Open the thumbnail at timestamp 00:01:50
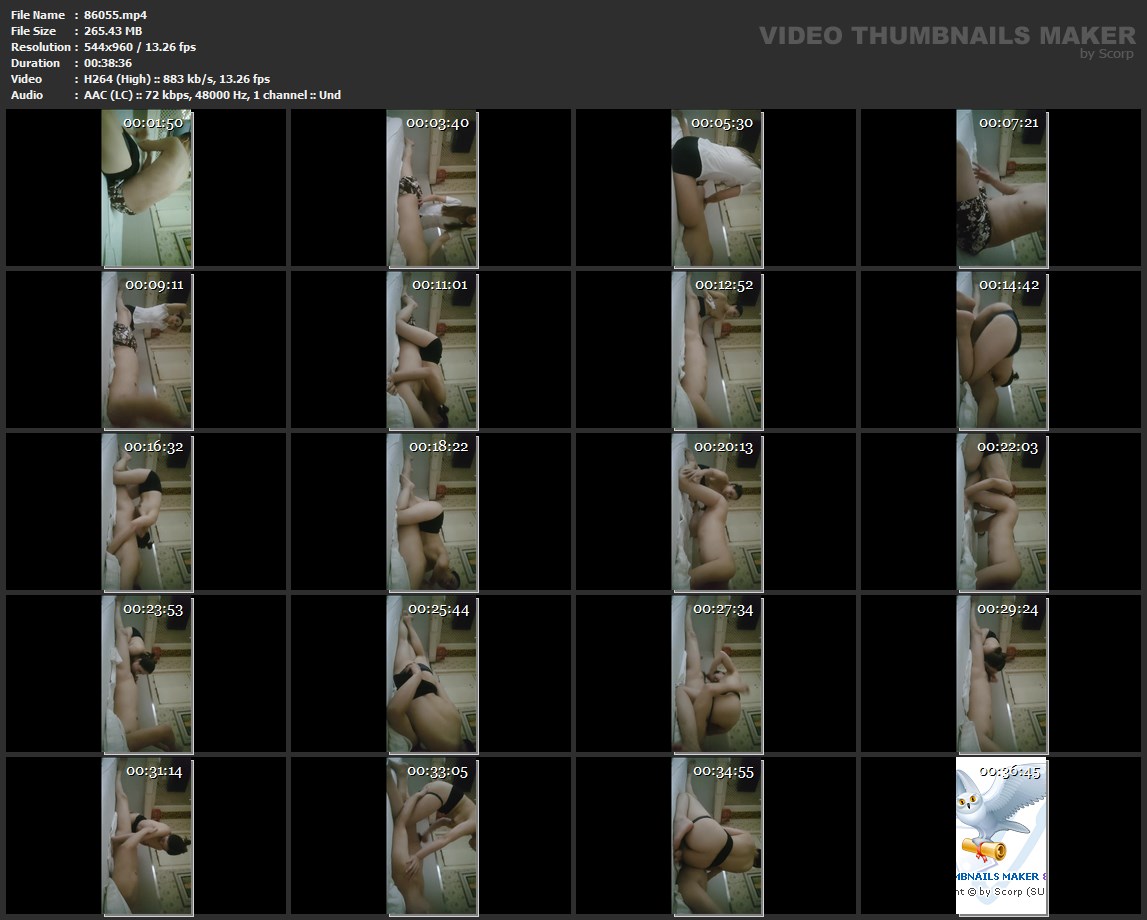Image resolution: width=1147 pixels, height=920 pixels. [147, 188]
